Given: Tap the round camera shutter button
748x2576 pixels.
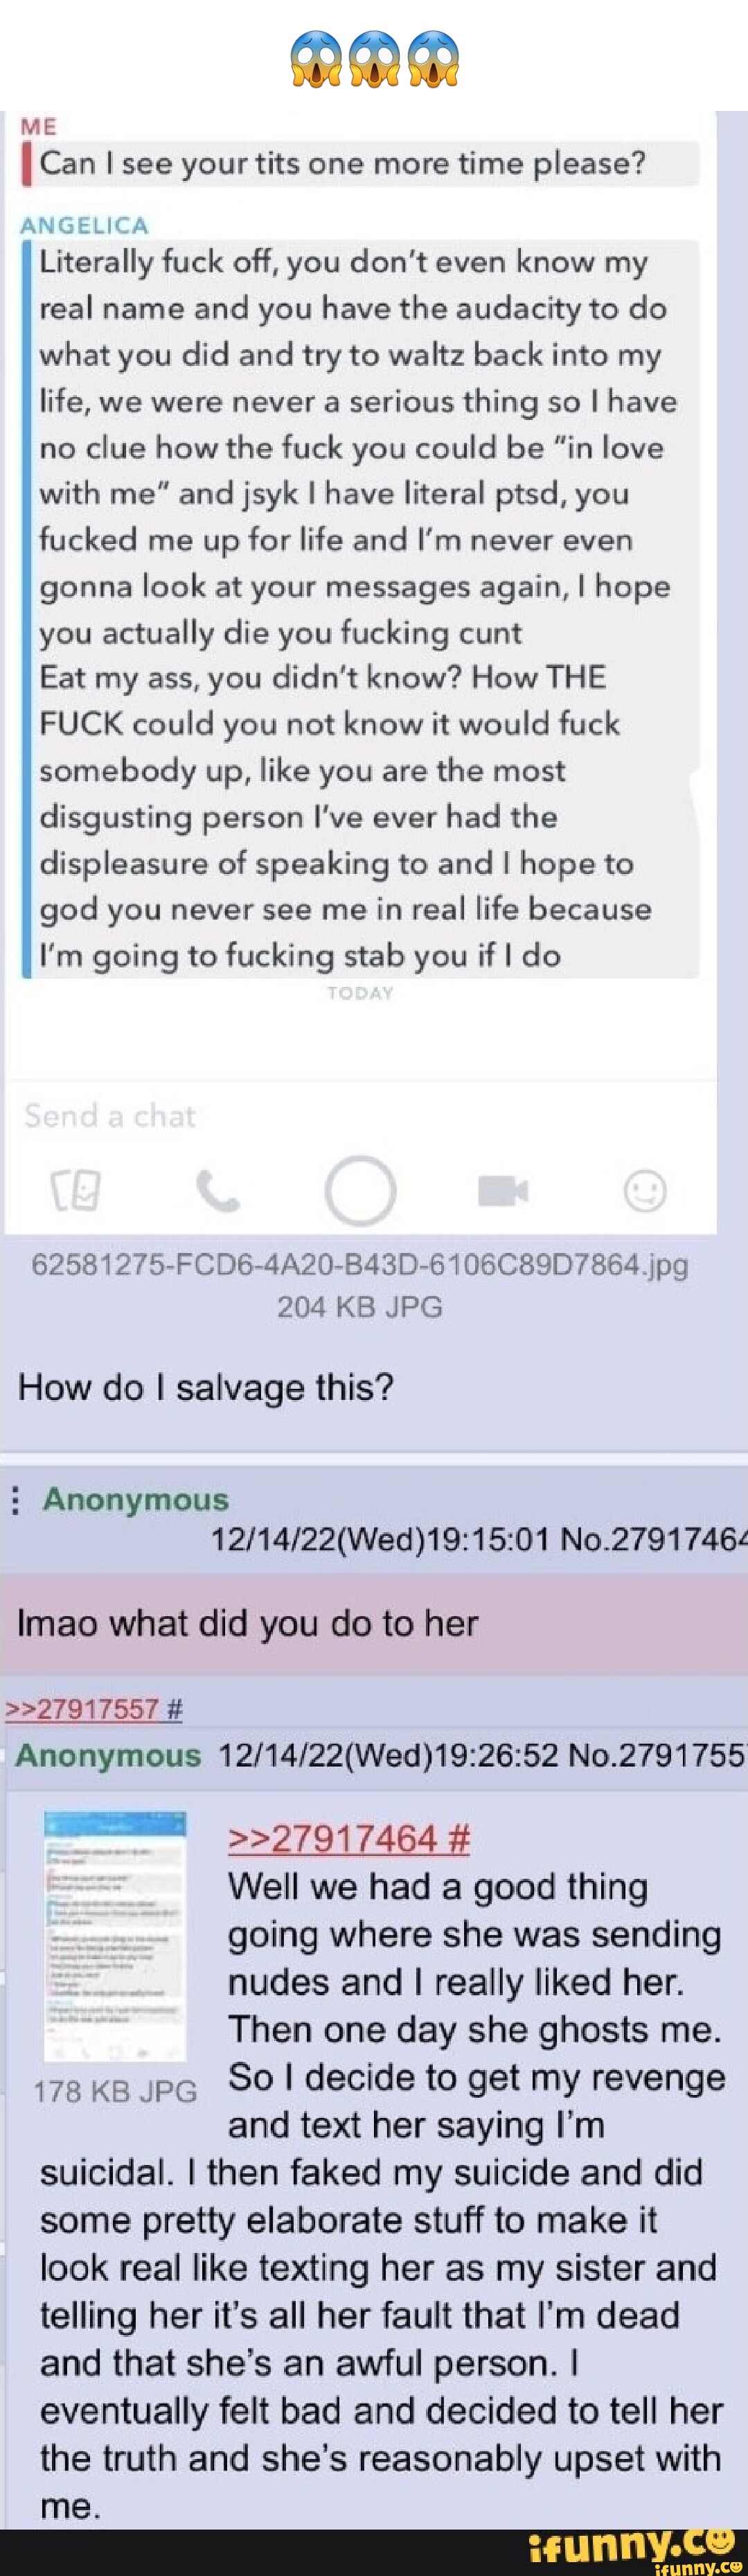Looking at the screenshot, I should coord(360,1190).
